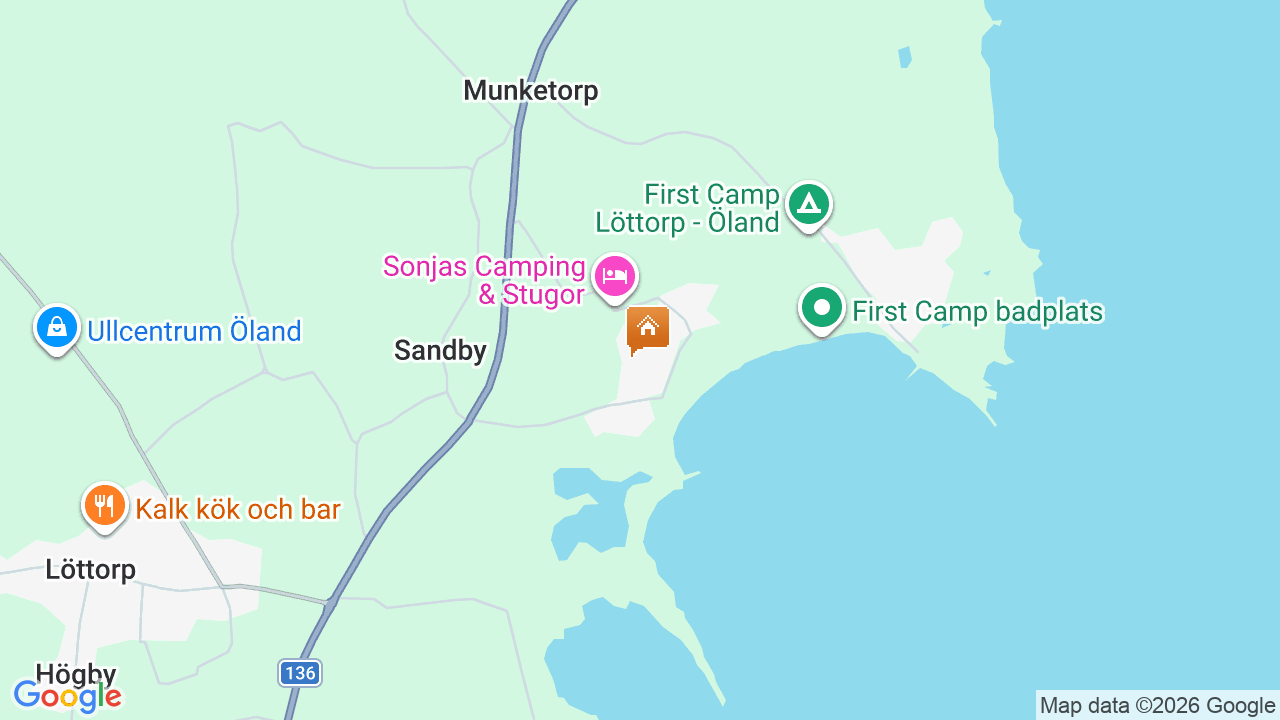Click the Munketorp place name

pyautogui.click(x=531, y=91)
